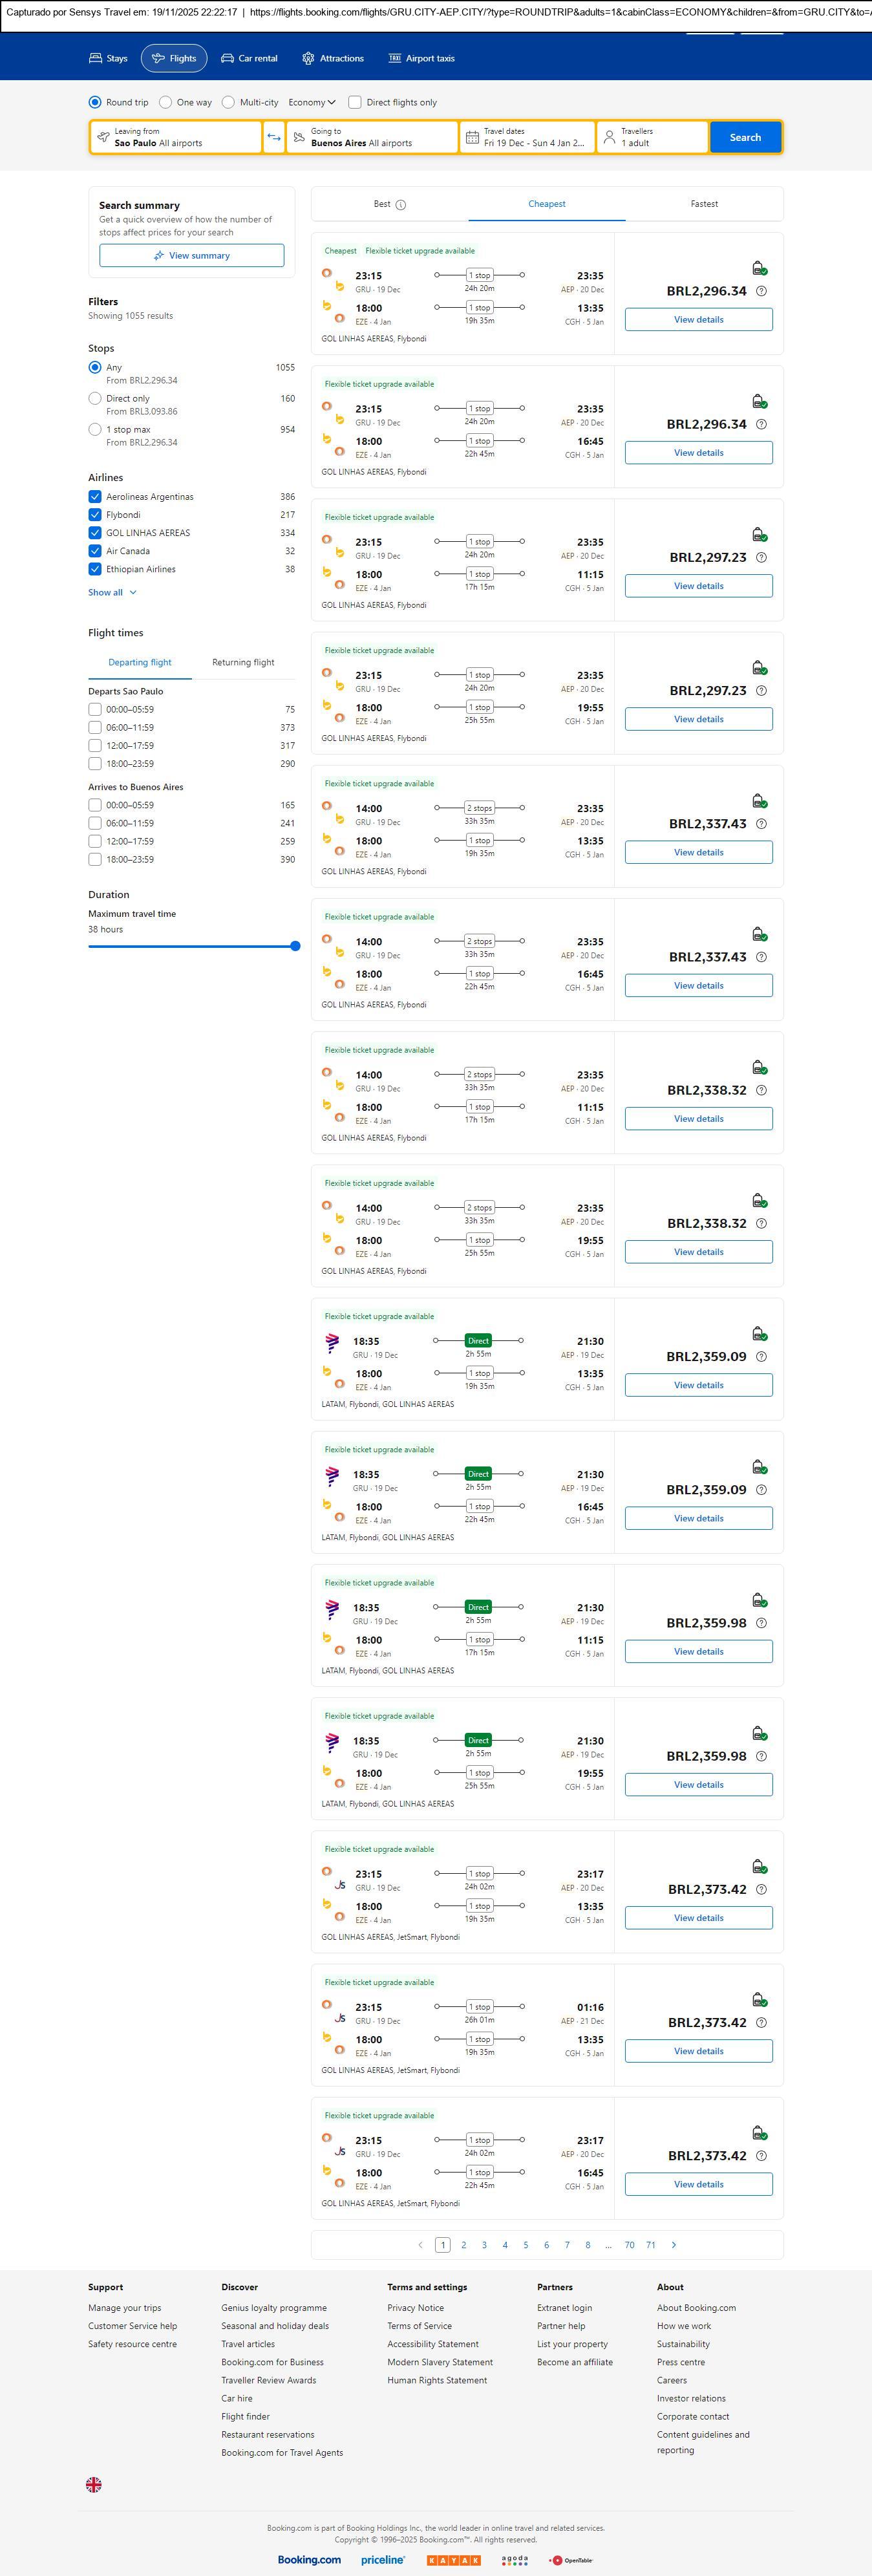Click the blue Search button
Viewport: 872px width, 2576px height.
[745, 137]
